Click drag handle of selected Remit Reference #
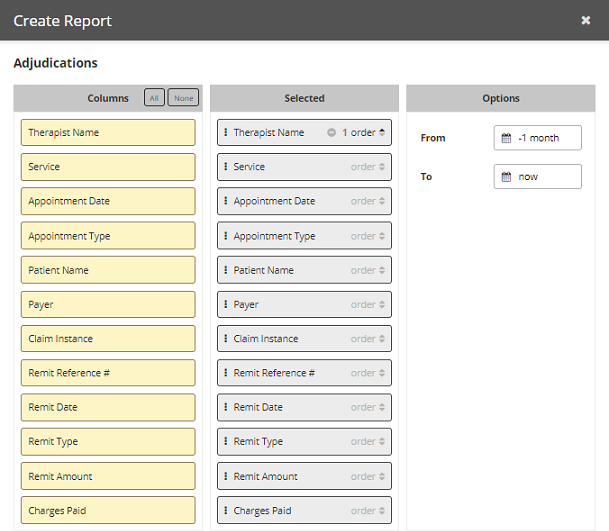The height and width of the screenshot is (531, 609). (226, 373)
